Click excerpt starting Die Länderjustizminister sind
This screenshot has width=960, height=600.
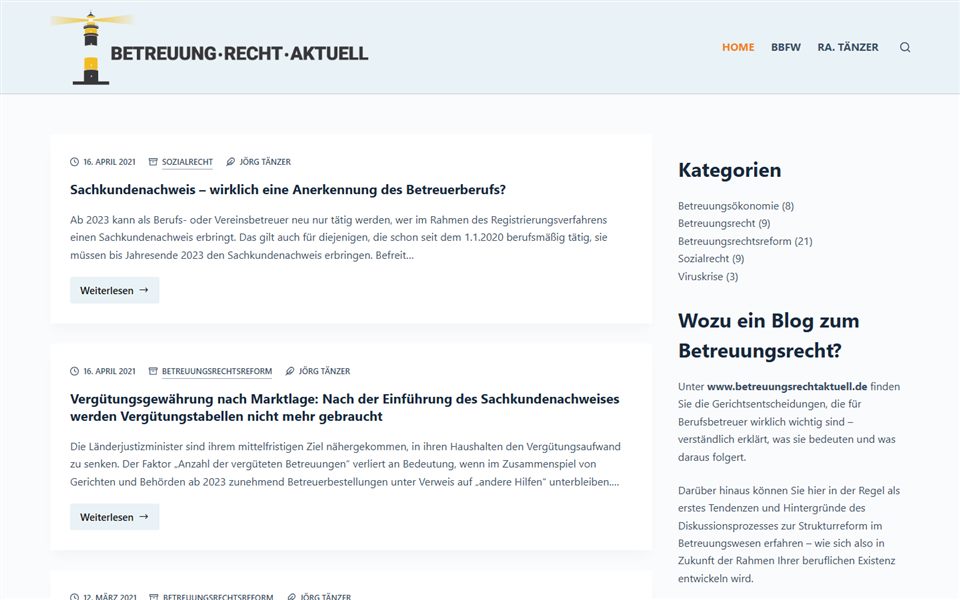click(345, 464)
